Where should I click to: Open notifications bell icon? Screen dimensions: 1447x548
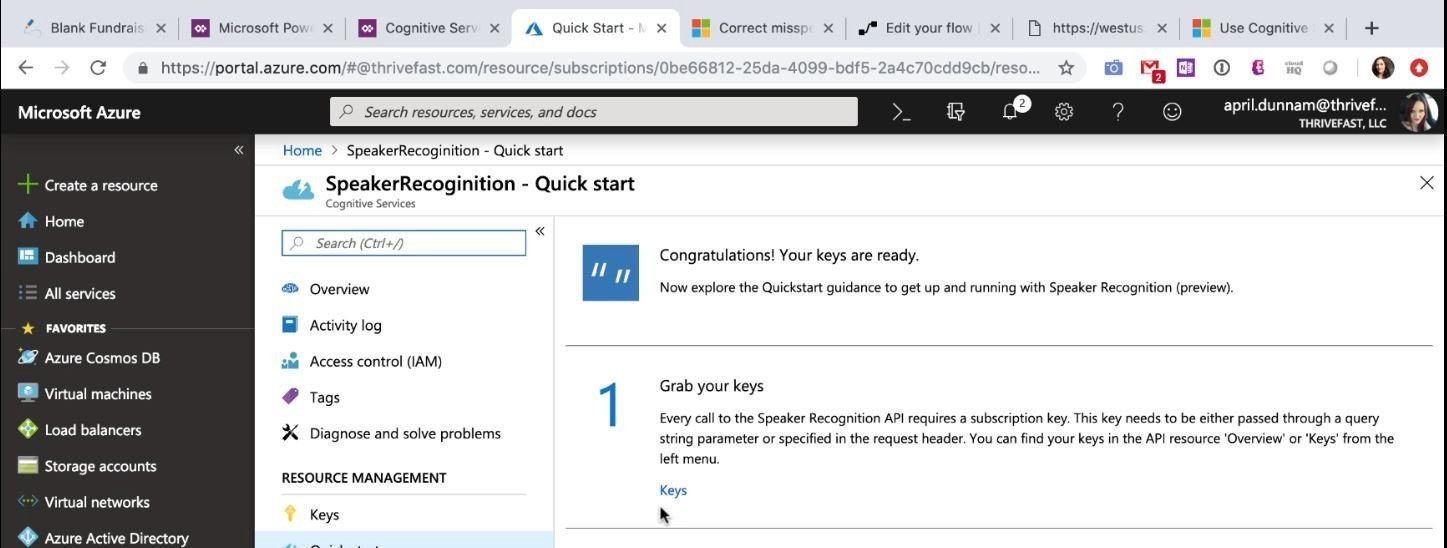pos(1011,111)
